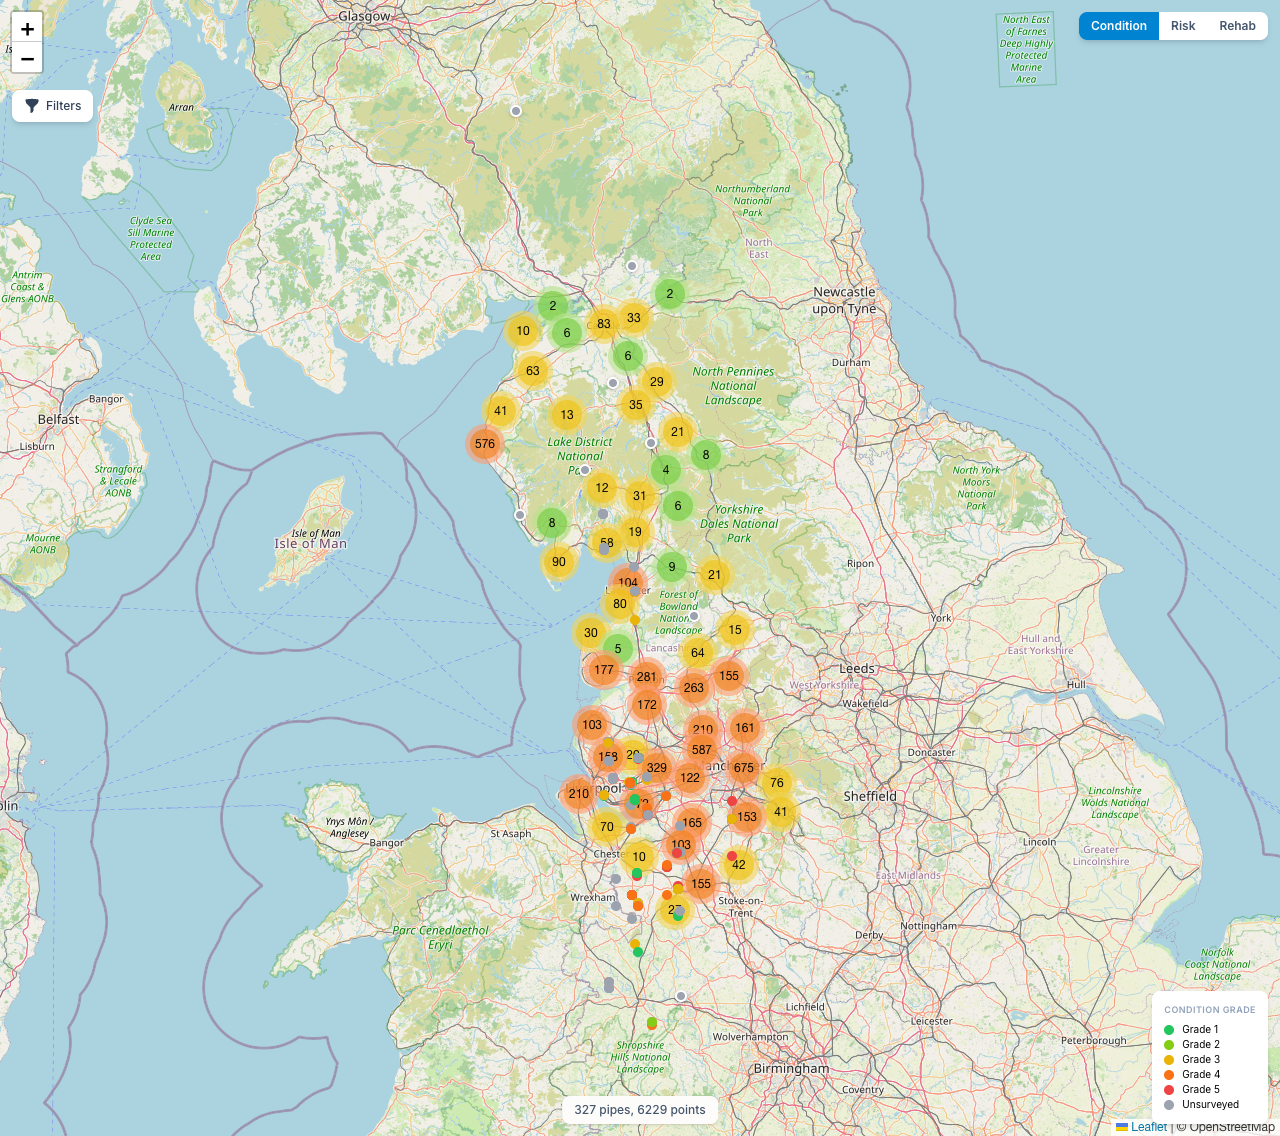Screen dimensions: 1280x1136
Task: Click the green 9 cluster marker
Action: (x=672, y=567)
